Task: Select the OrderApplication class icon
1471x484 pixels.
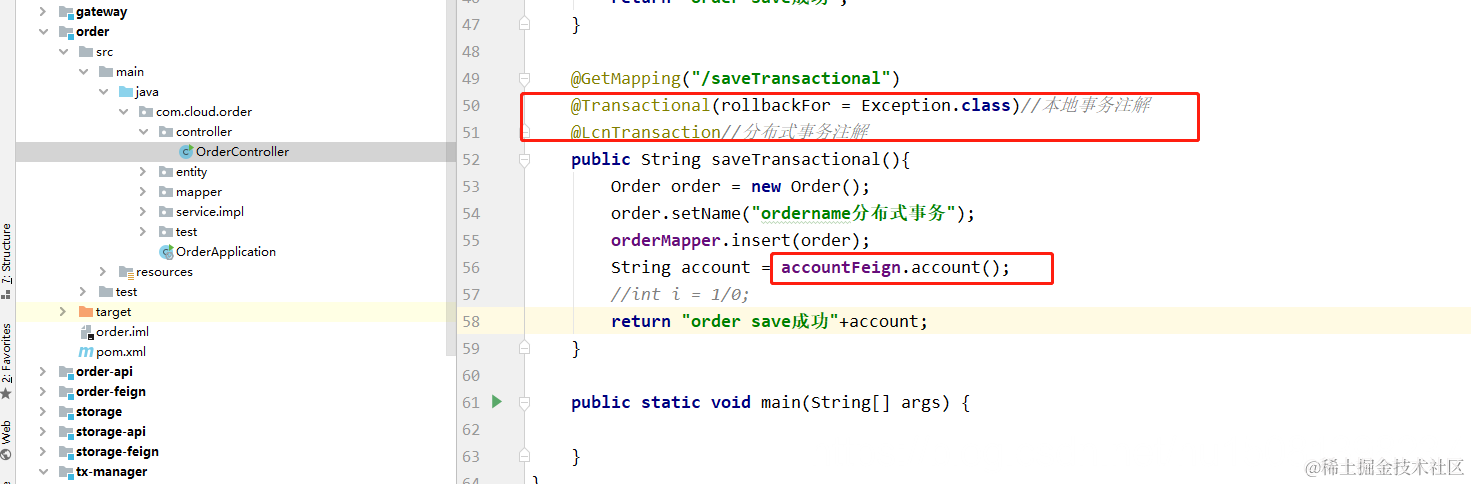Action: click(166, 252)
